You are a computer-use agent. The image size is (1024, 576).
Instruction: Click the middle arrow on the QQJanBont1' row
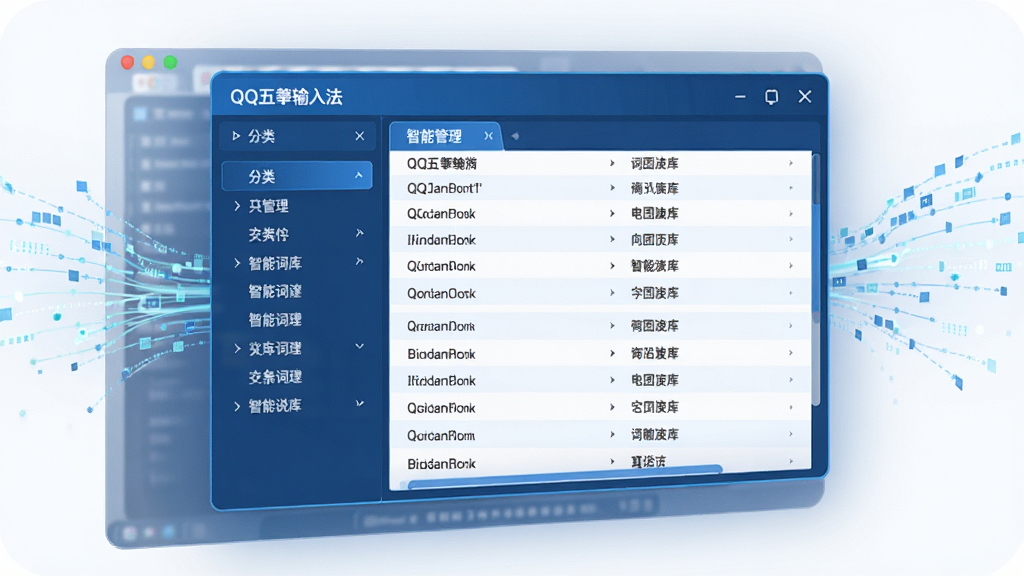tap(612, 188)
